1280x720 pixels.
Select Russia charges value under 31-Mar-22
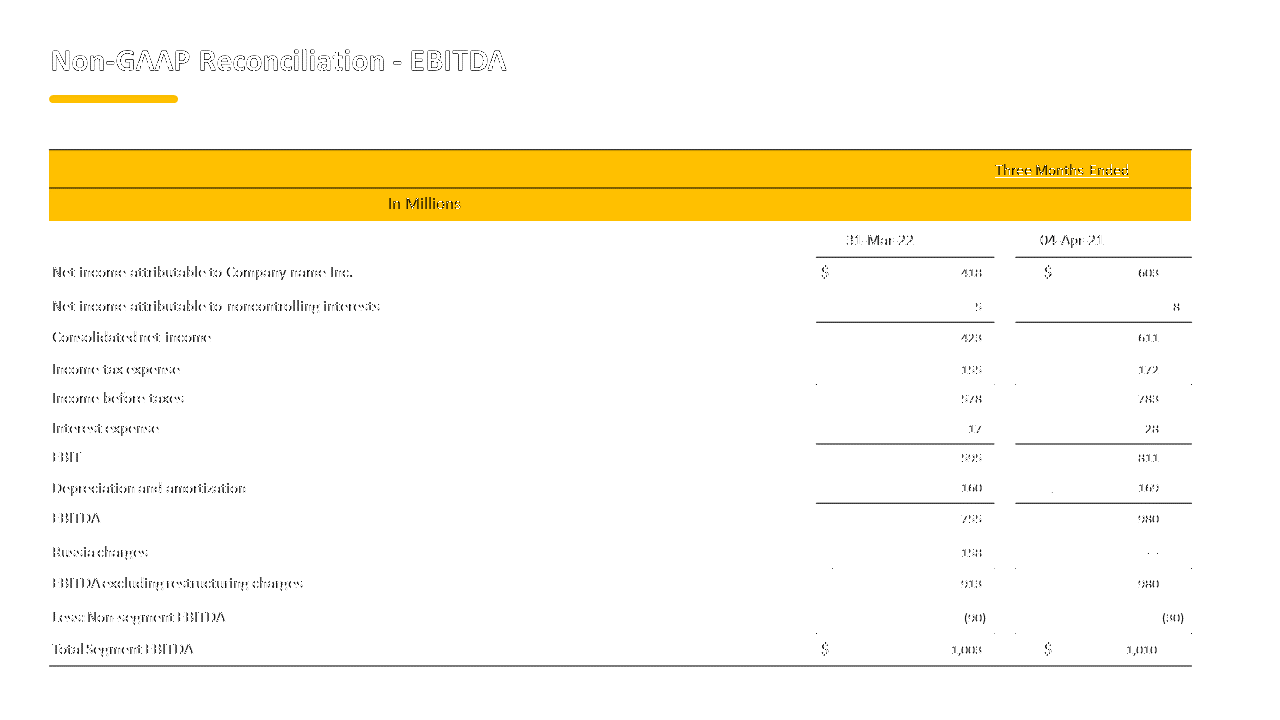971,552
